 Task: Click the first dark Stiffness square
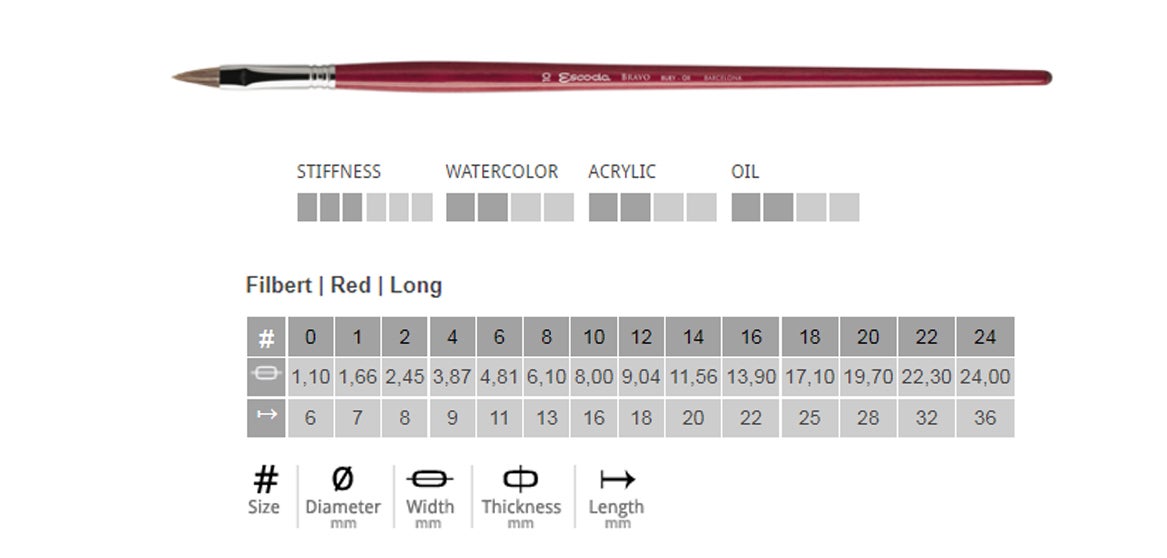pyautogui.click(x=307, y=207)
